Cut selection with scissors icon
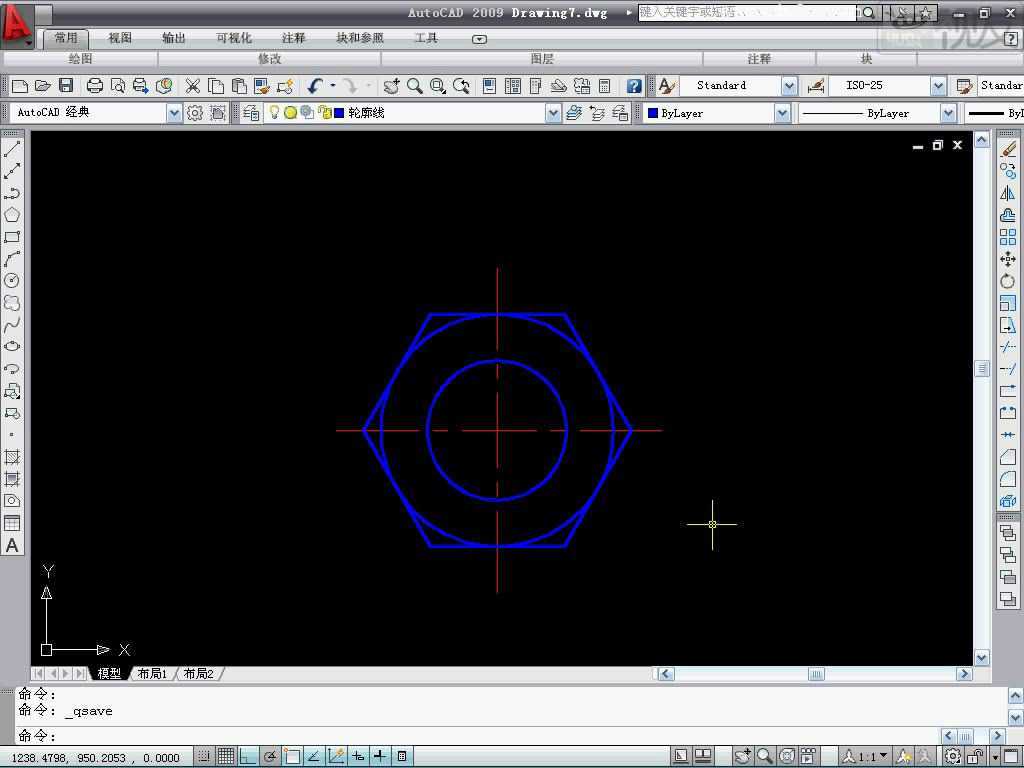This screenshot has height=768, width=1024. [193, 86]
